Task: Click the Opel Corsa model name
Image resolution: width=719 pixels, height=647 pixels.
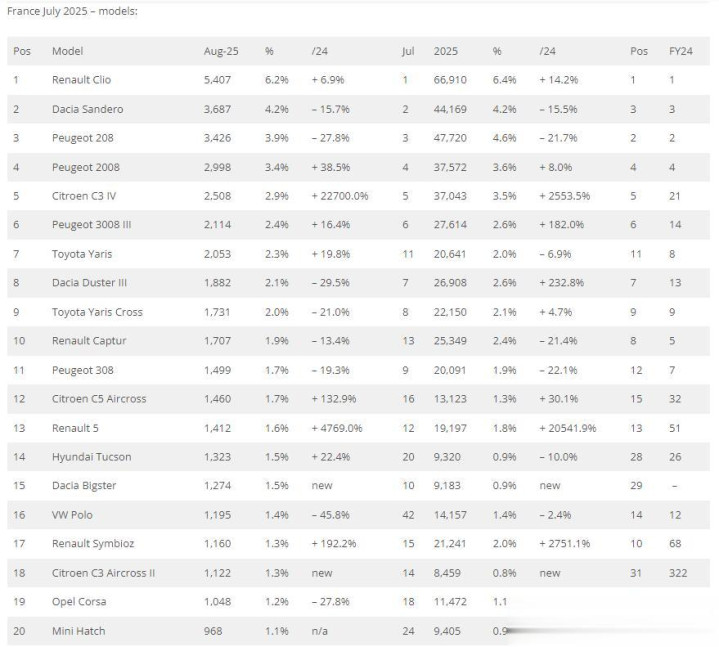Action: point(79,602)
